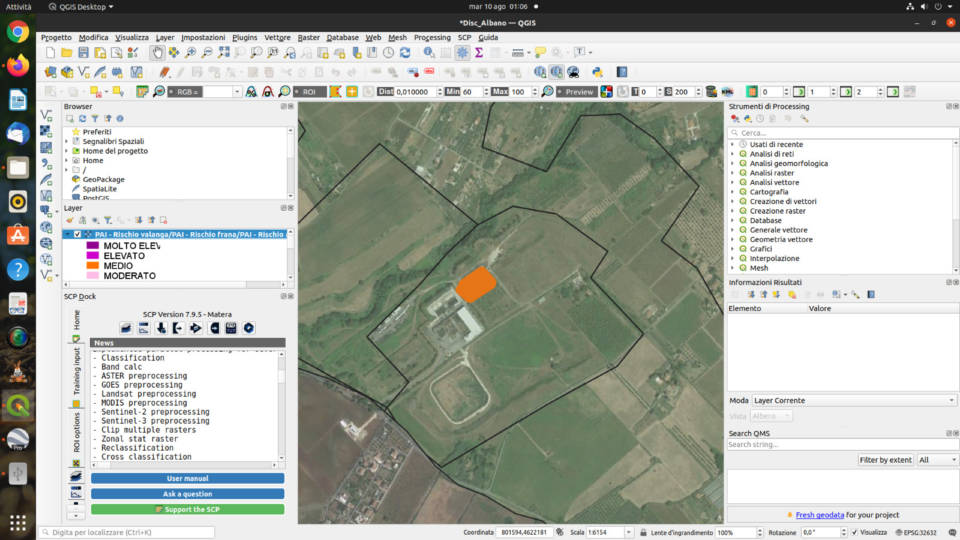Follow the Fresh geodata link
960x540 pixels.
[x=819, y=515]
